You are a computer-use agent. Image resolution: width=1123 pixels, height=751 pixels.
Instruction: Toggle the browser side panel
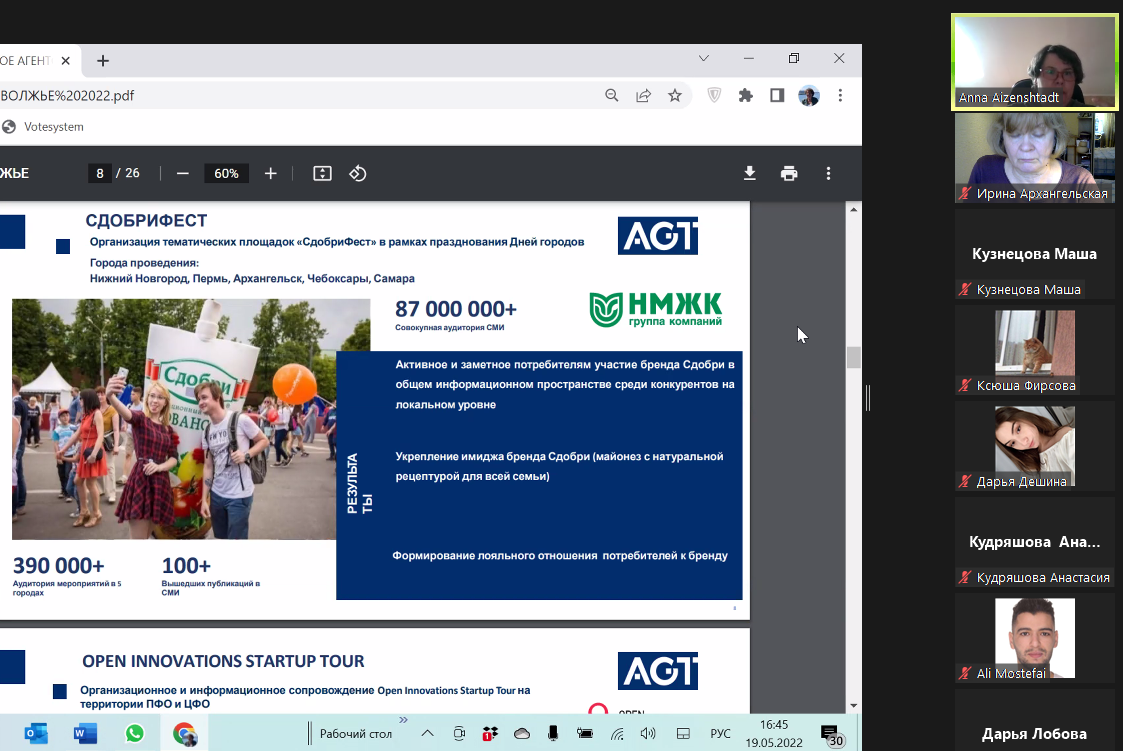(x=777, y=95)
